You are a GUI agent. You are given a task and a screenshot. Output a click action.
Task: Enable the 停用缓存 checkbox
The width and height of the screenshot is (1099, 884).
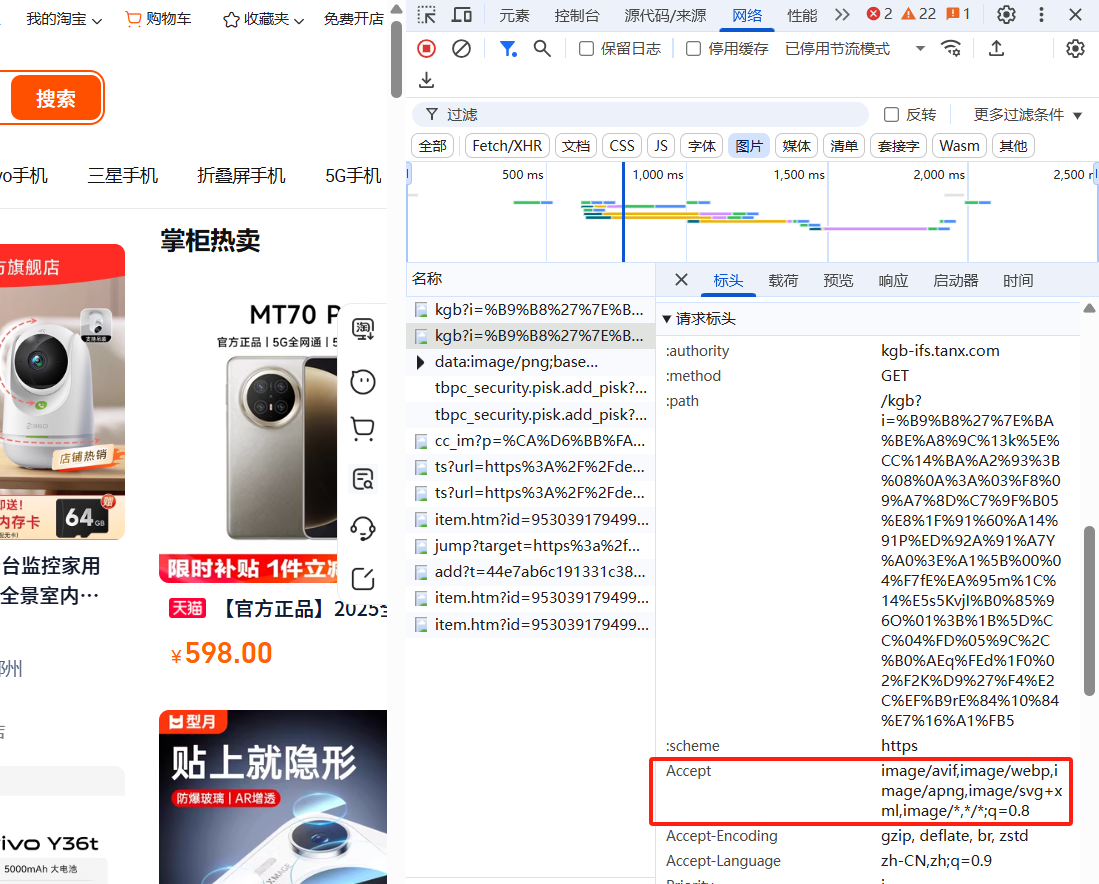693,48
